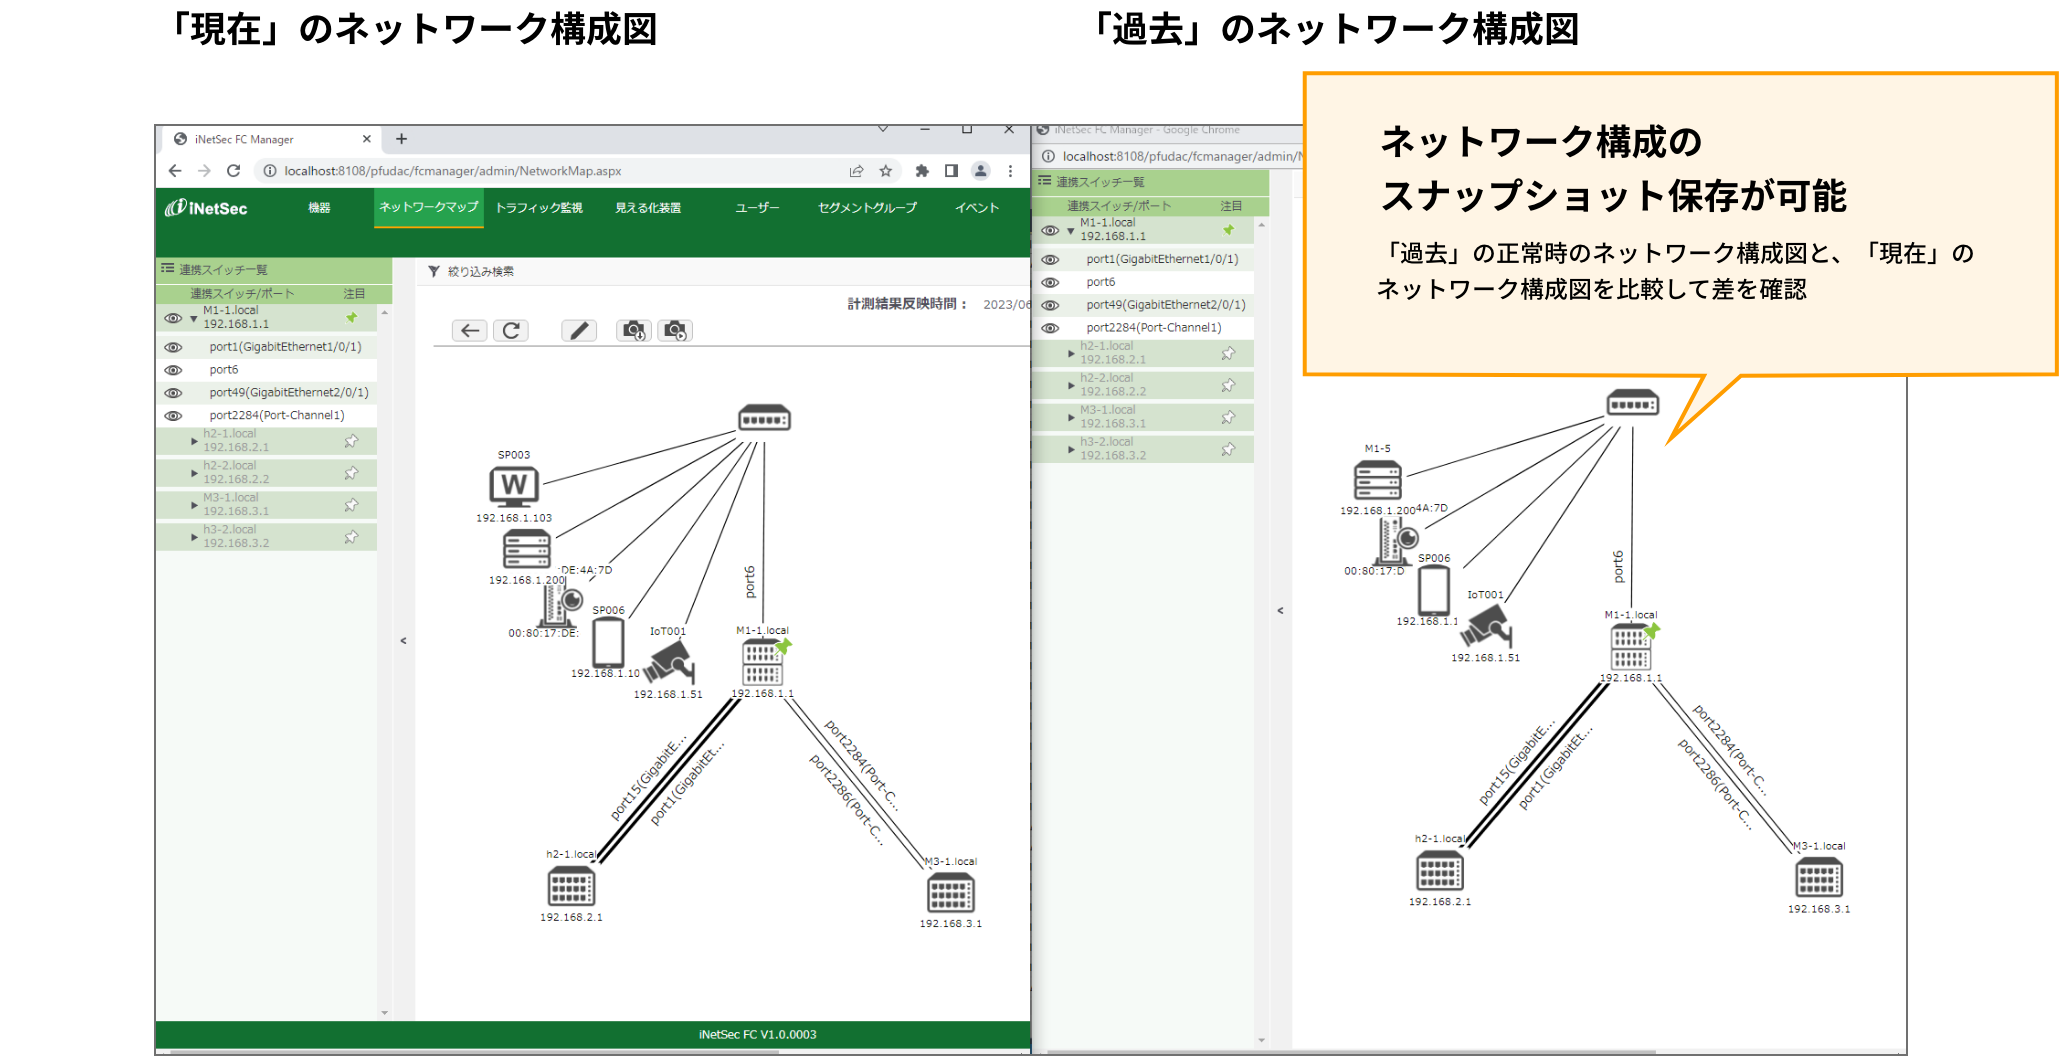Screen dimensions: 2060x1060
Task: Click the reload map toolbar button
Action: [x=511, y=330]
